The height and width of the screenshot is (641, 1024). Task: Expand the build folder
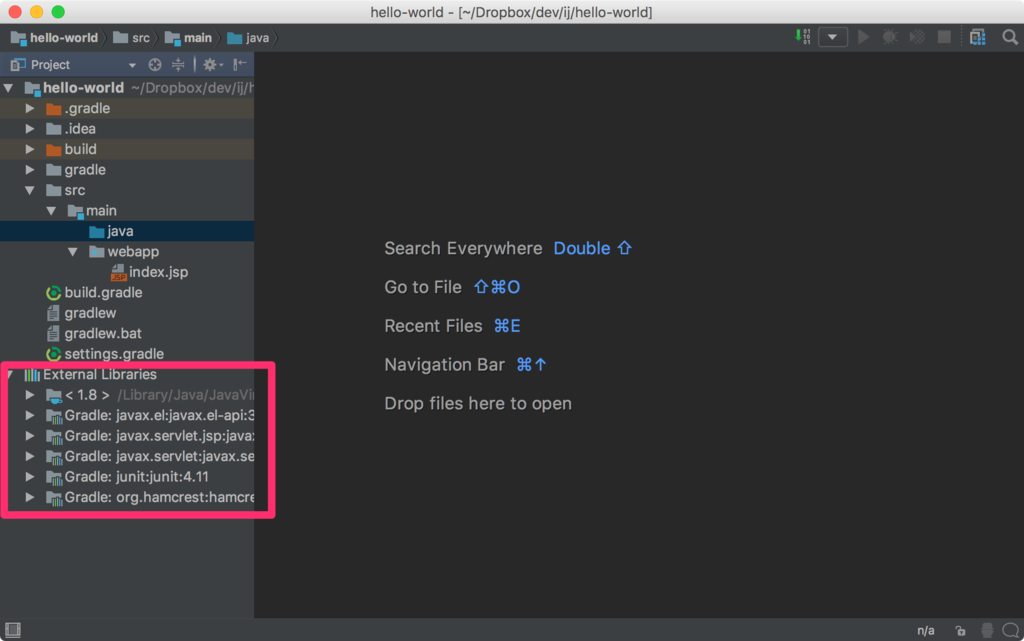[x=29, y=149]
